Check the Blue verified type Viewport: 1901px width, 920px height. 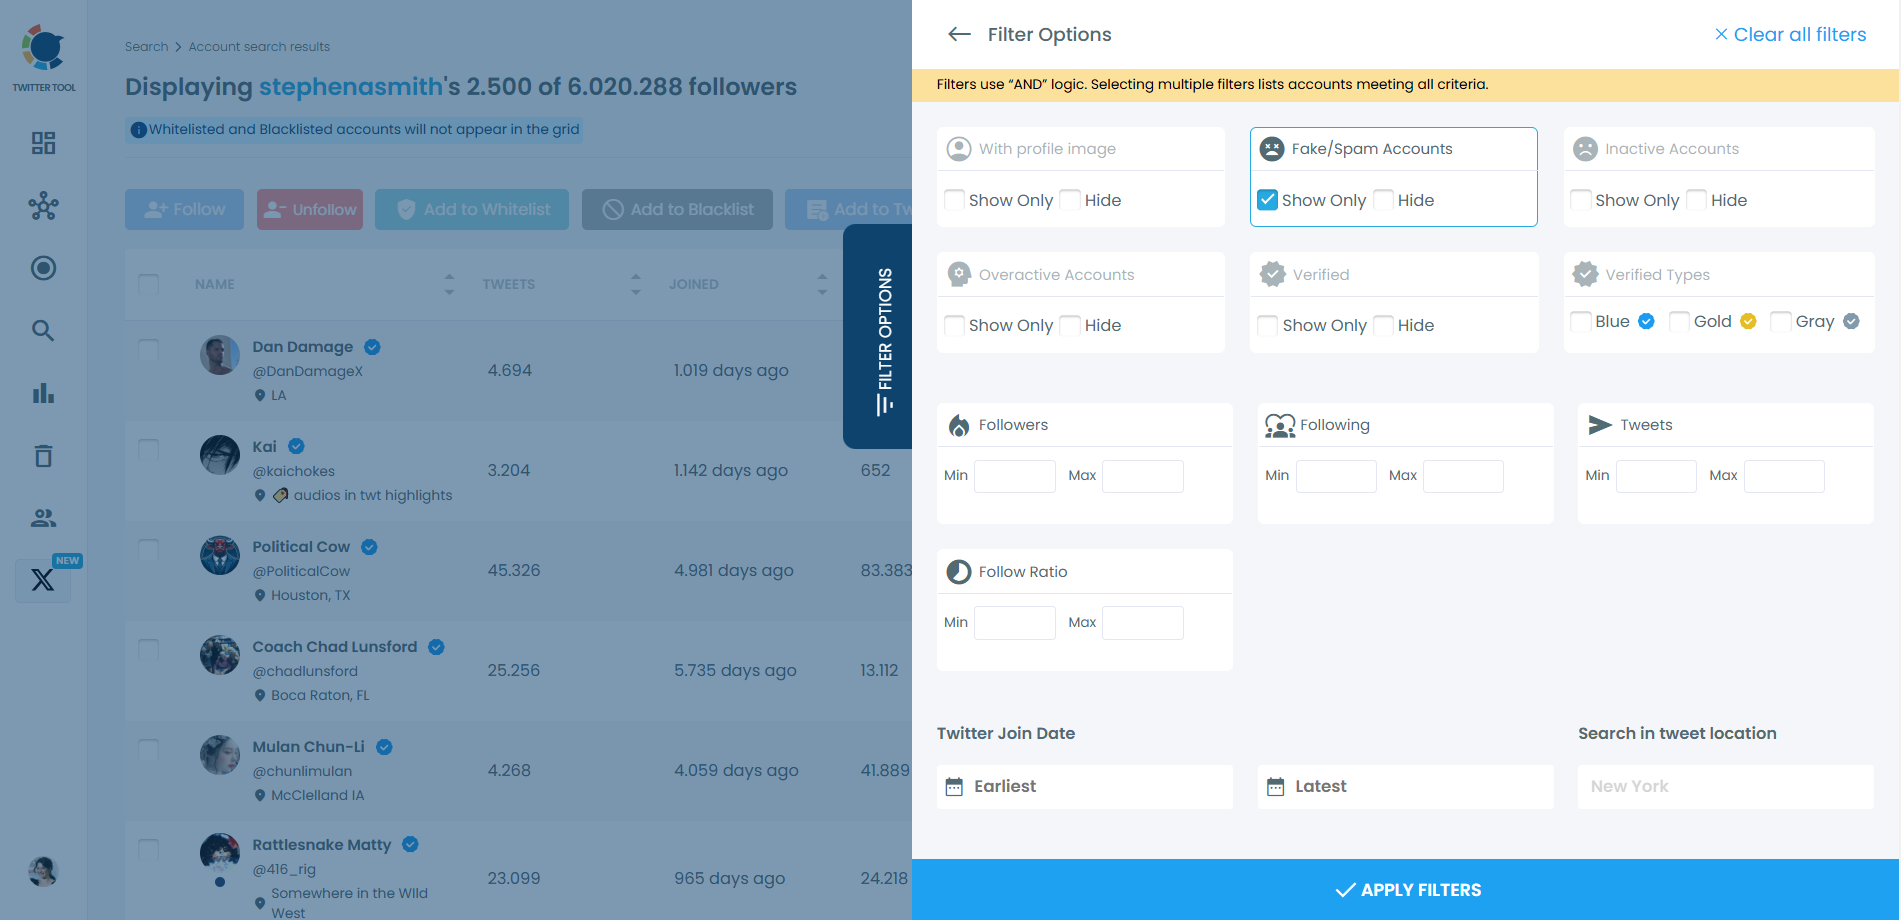1581,321
